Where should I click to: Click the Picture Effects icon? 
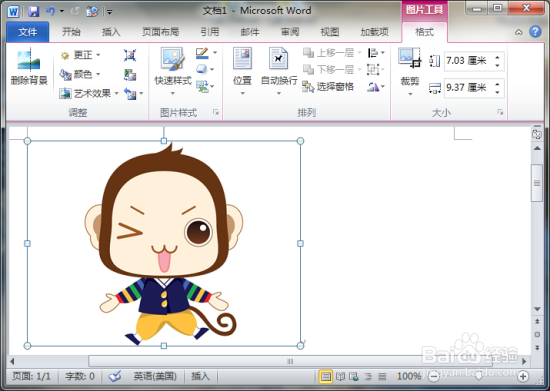[202, 69]
